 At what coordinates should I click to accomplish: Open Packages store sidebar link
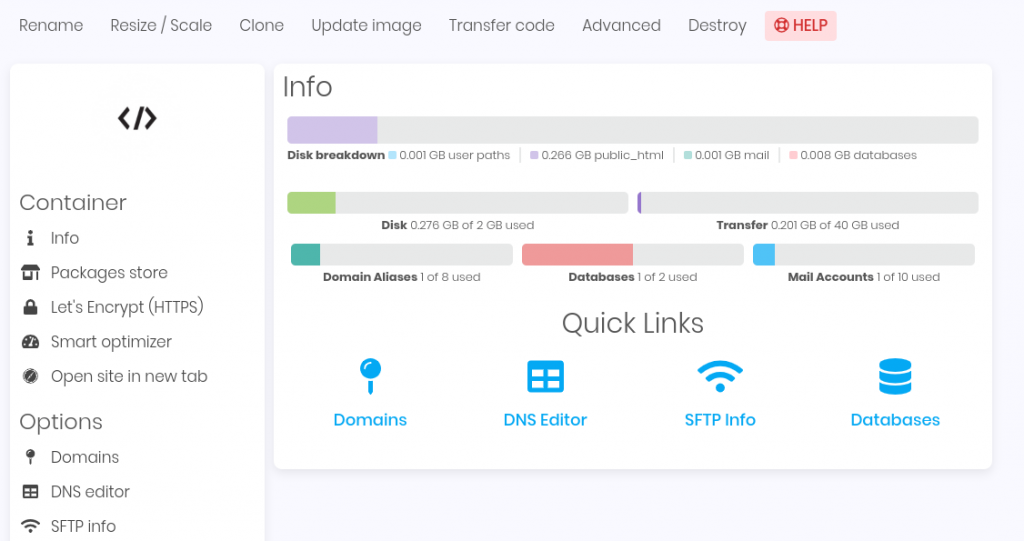(x=109, y=272)
